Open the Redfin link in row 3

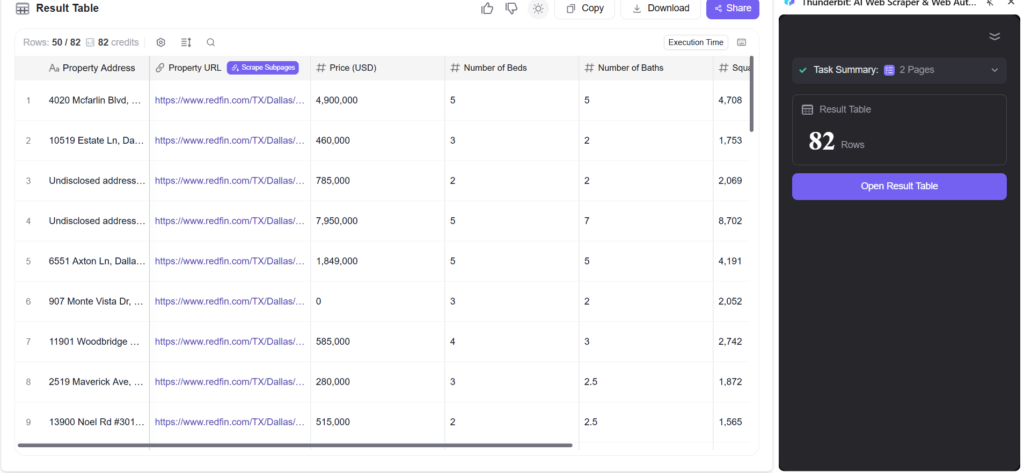tap(230, 181)
